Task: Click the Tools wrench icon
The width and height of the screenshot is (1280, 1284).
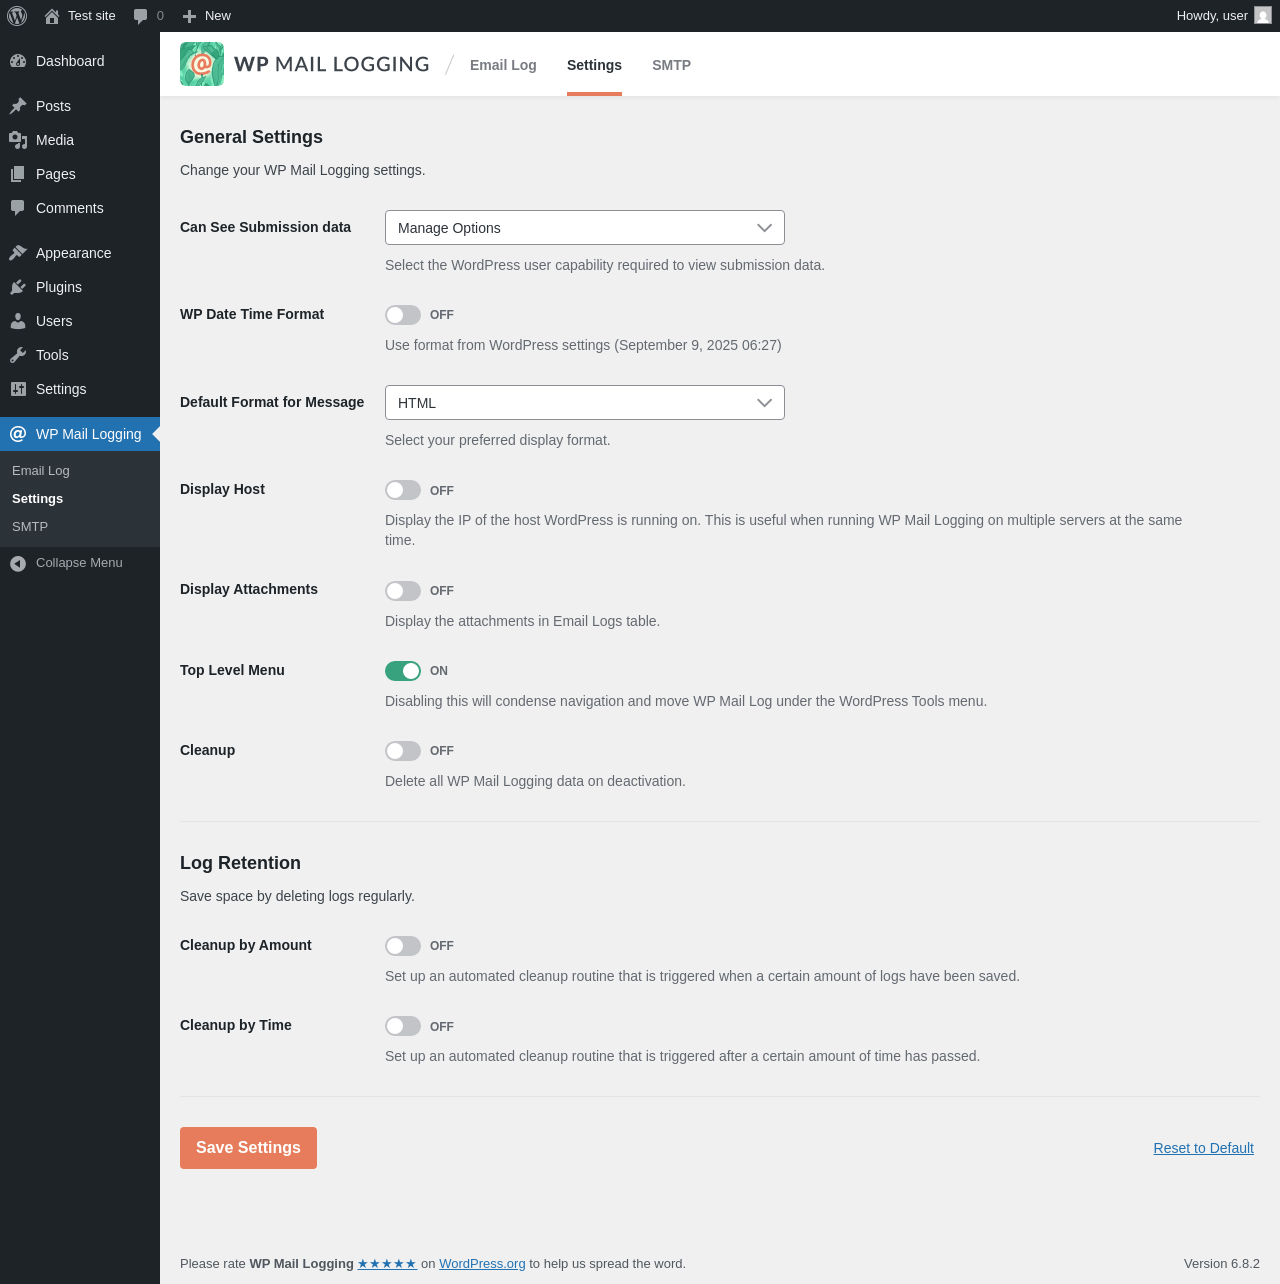Action: (x=18, y=355)
